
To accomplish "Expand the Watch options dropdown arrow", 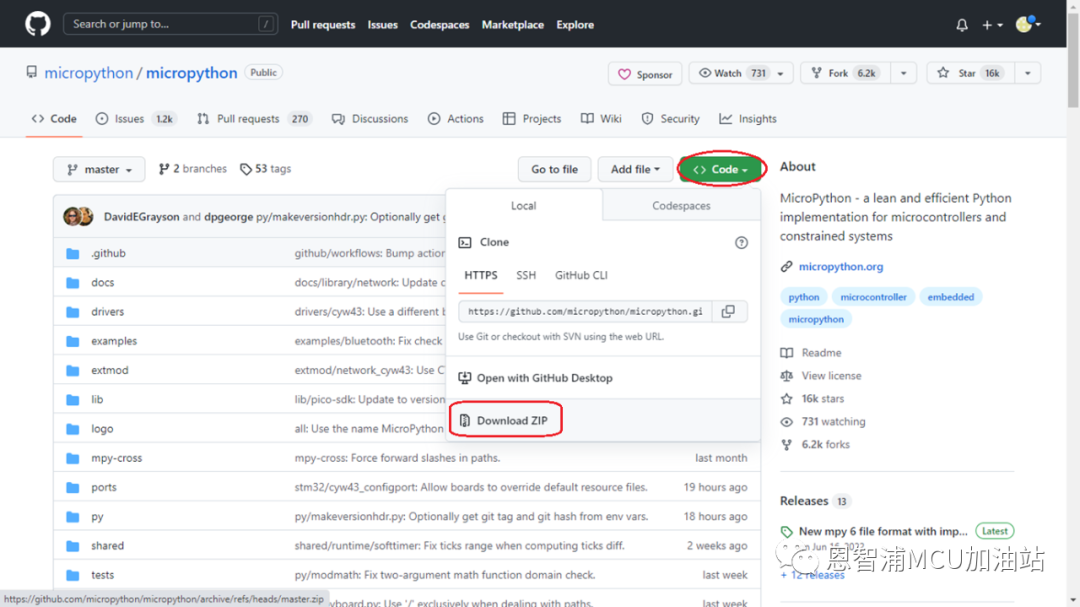I will pyautogui.click(x=780, y=74).
